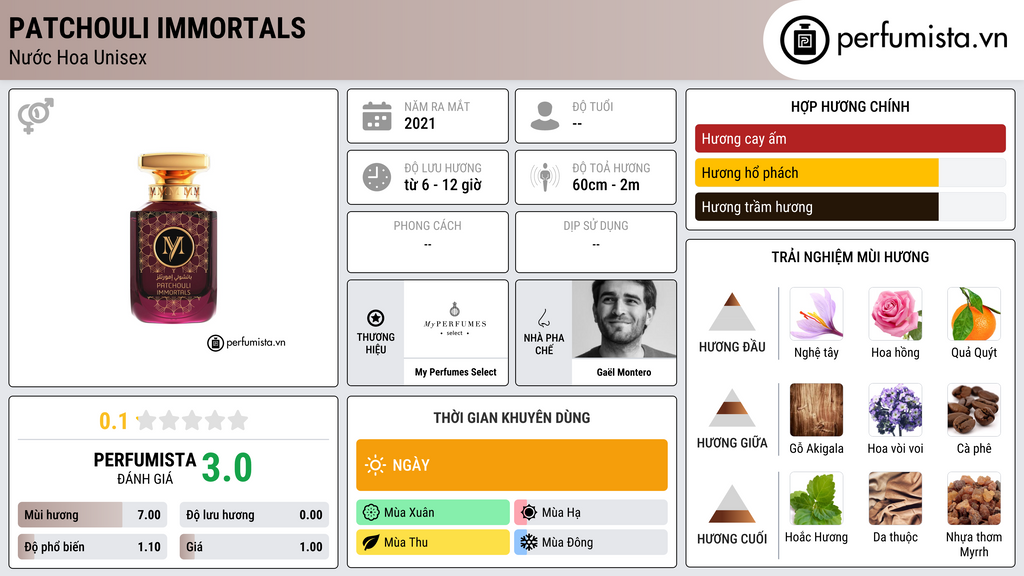This screenshot has height=576, width=1024.
Task: Click the snowflake icon by Mùa Đông
Action: (x=529, y=542)
